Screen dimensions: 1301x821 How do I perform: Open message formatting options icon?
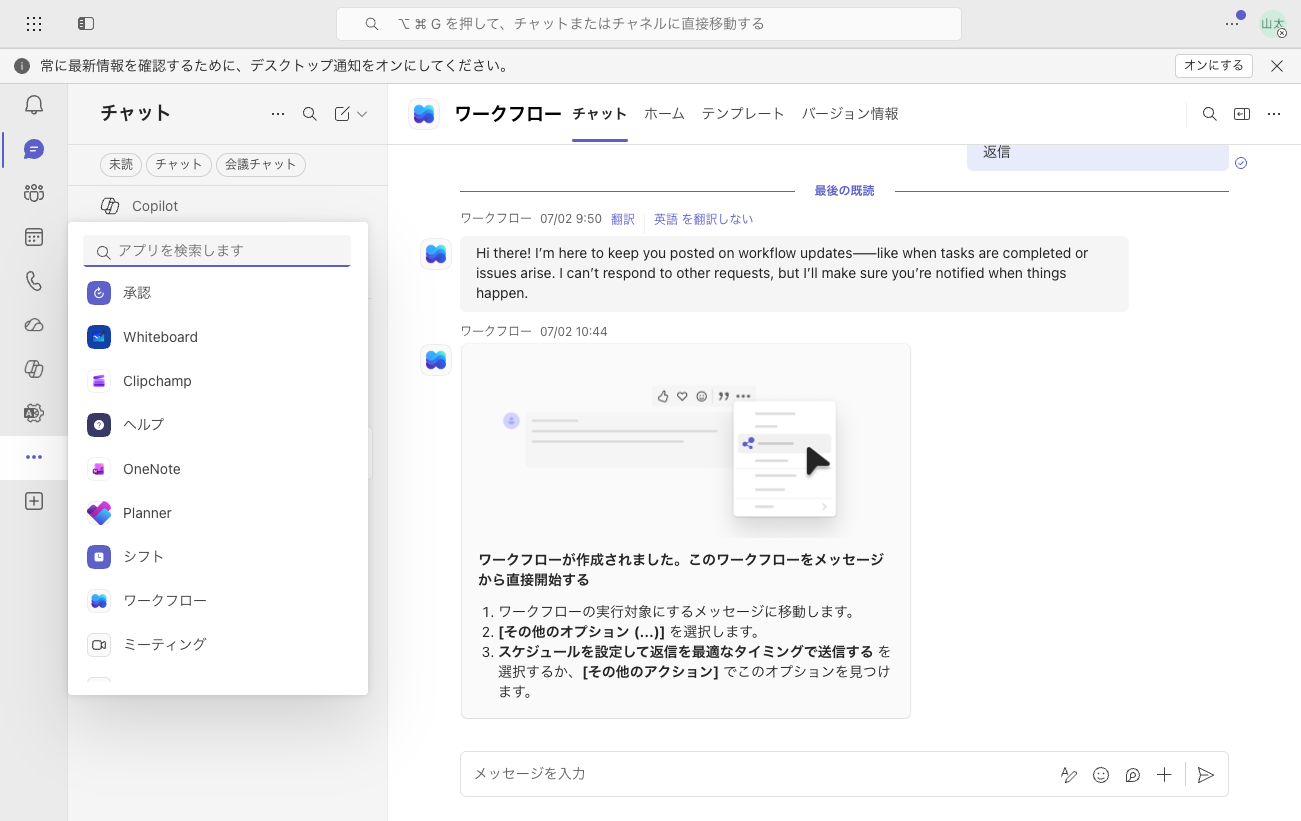[x=1069, y=774]
